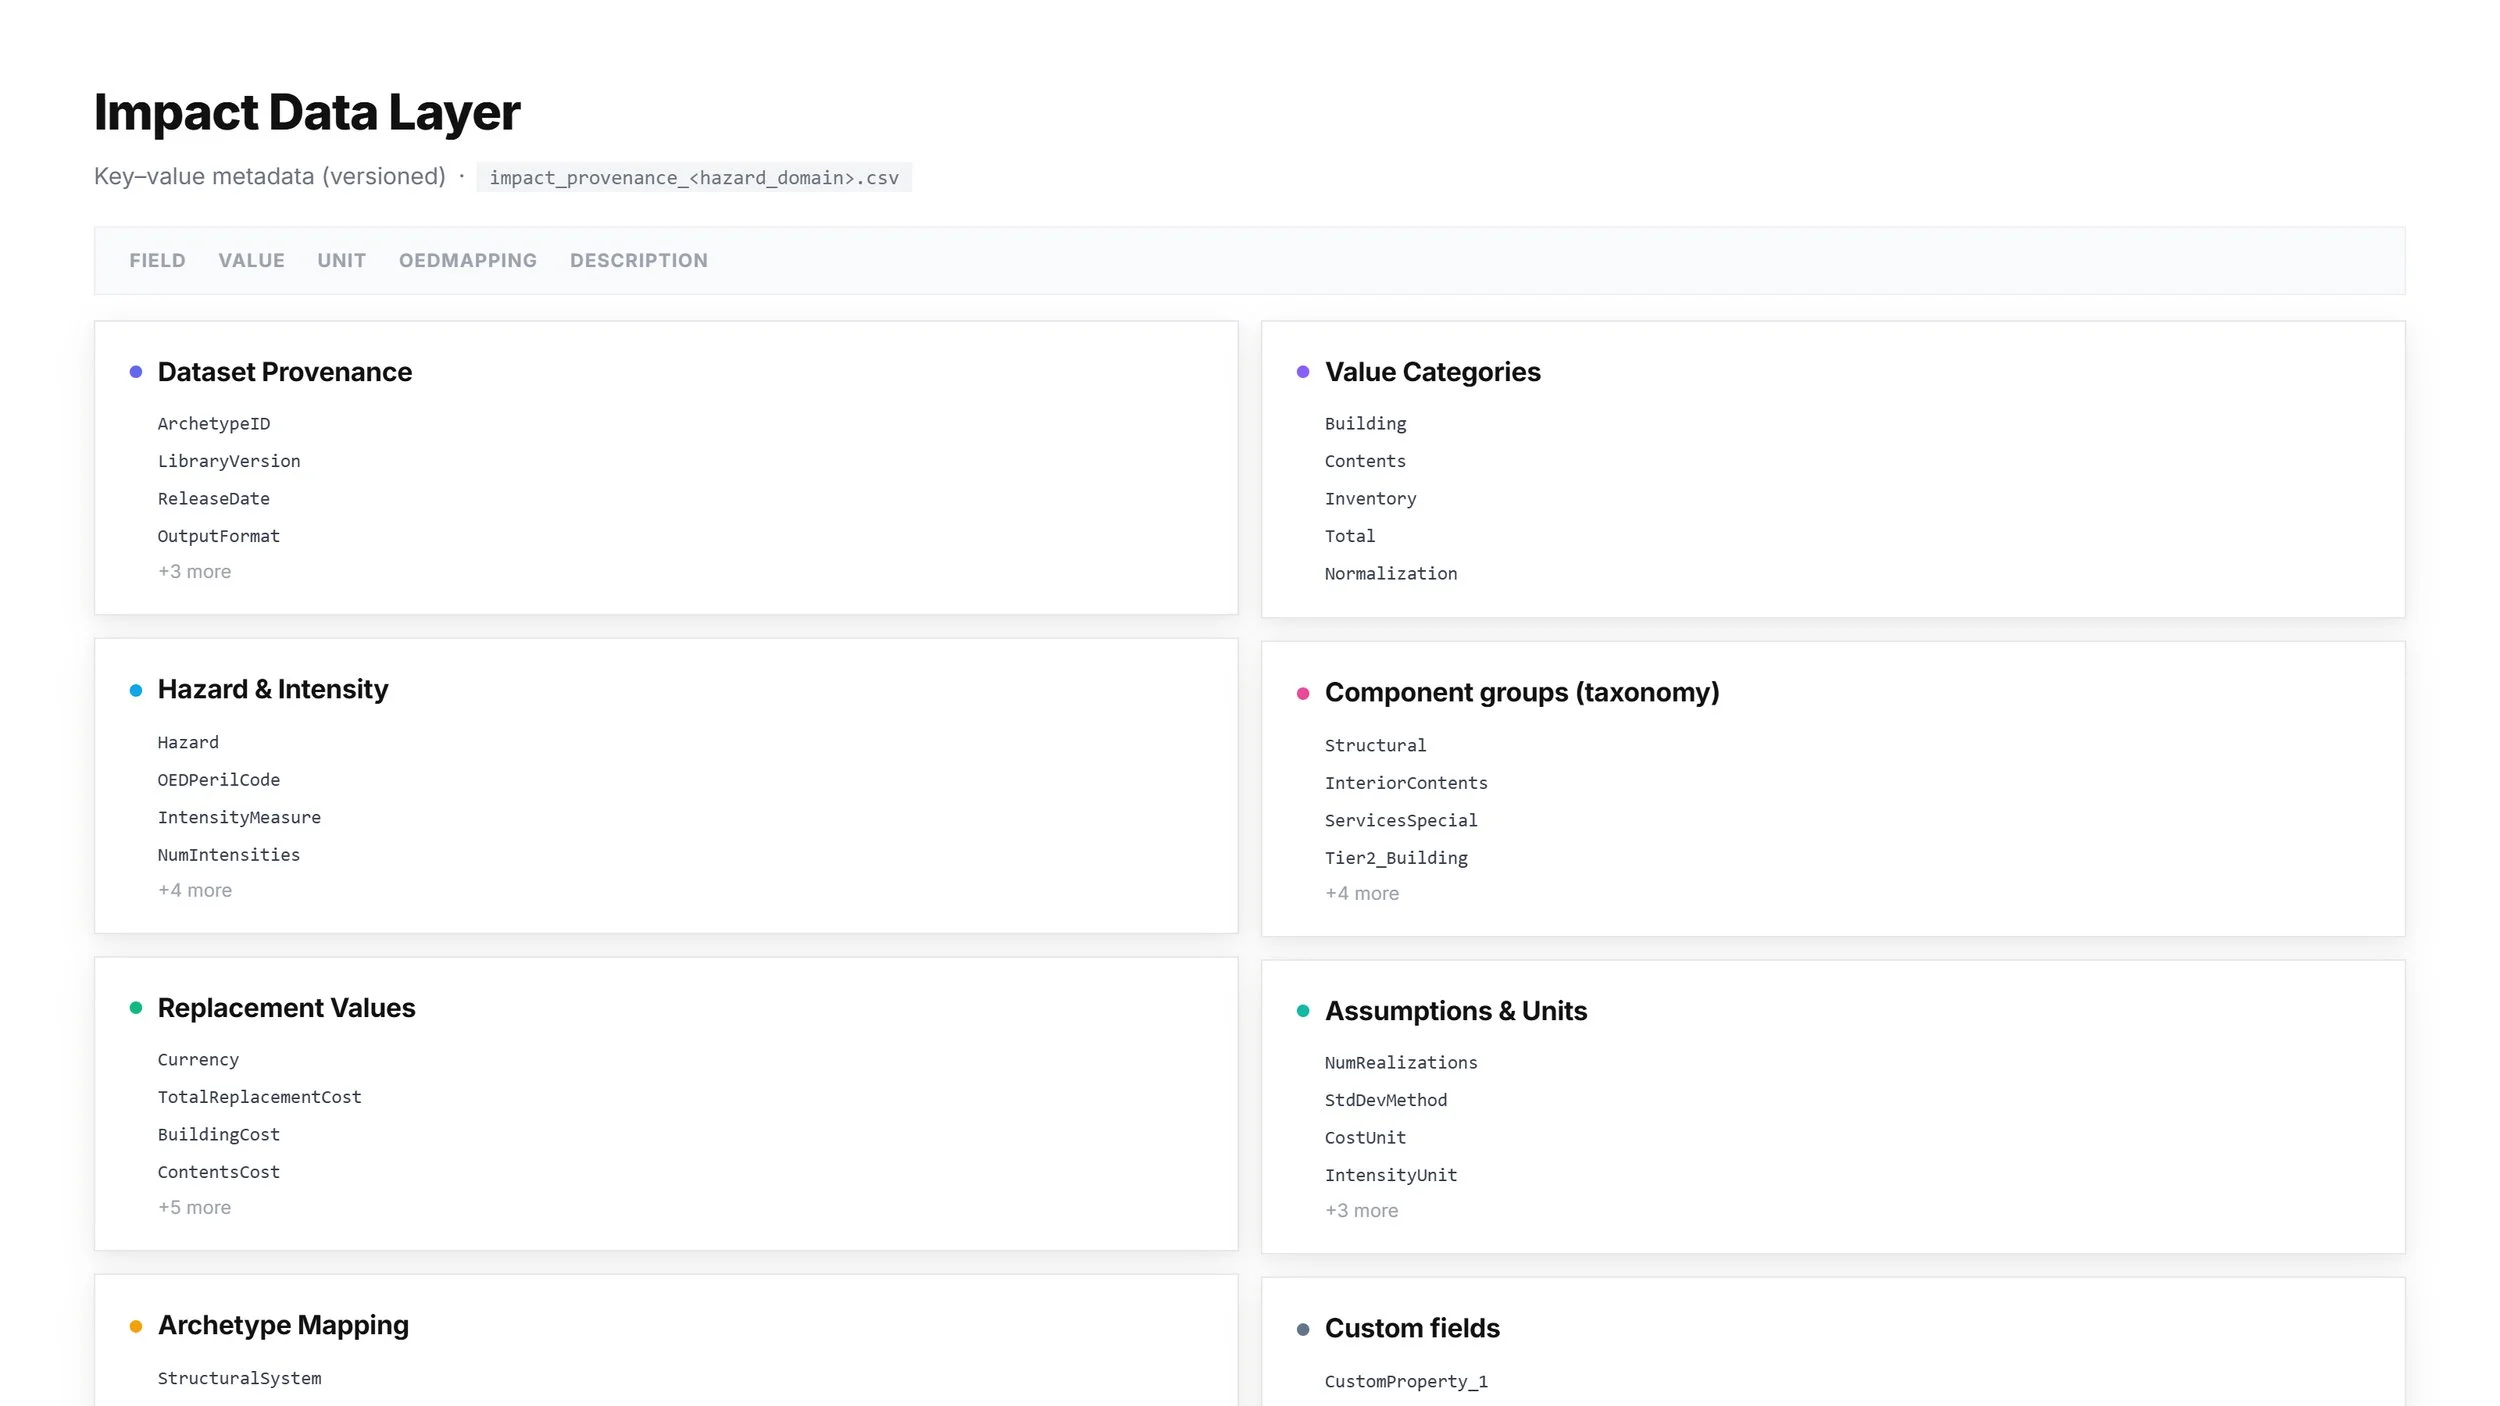Click the OEDPerilCode field entry

(x=218, y=780)
